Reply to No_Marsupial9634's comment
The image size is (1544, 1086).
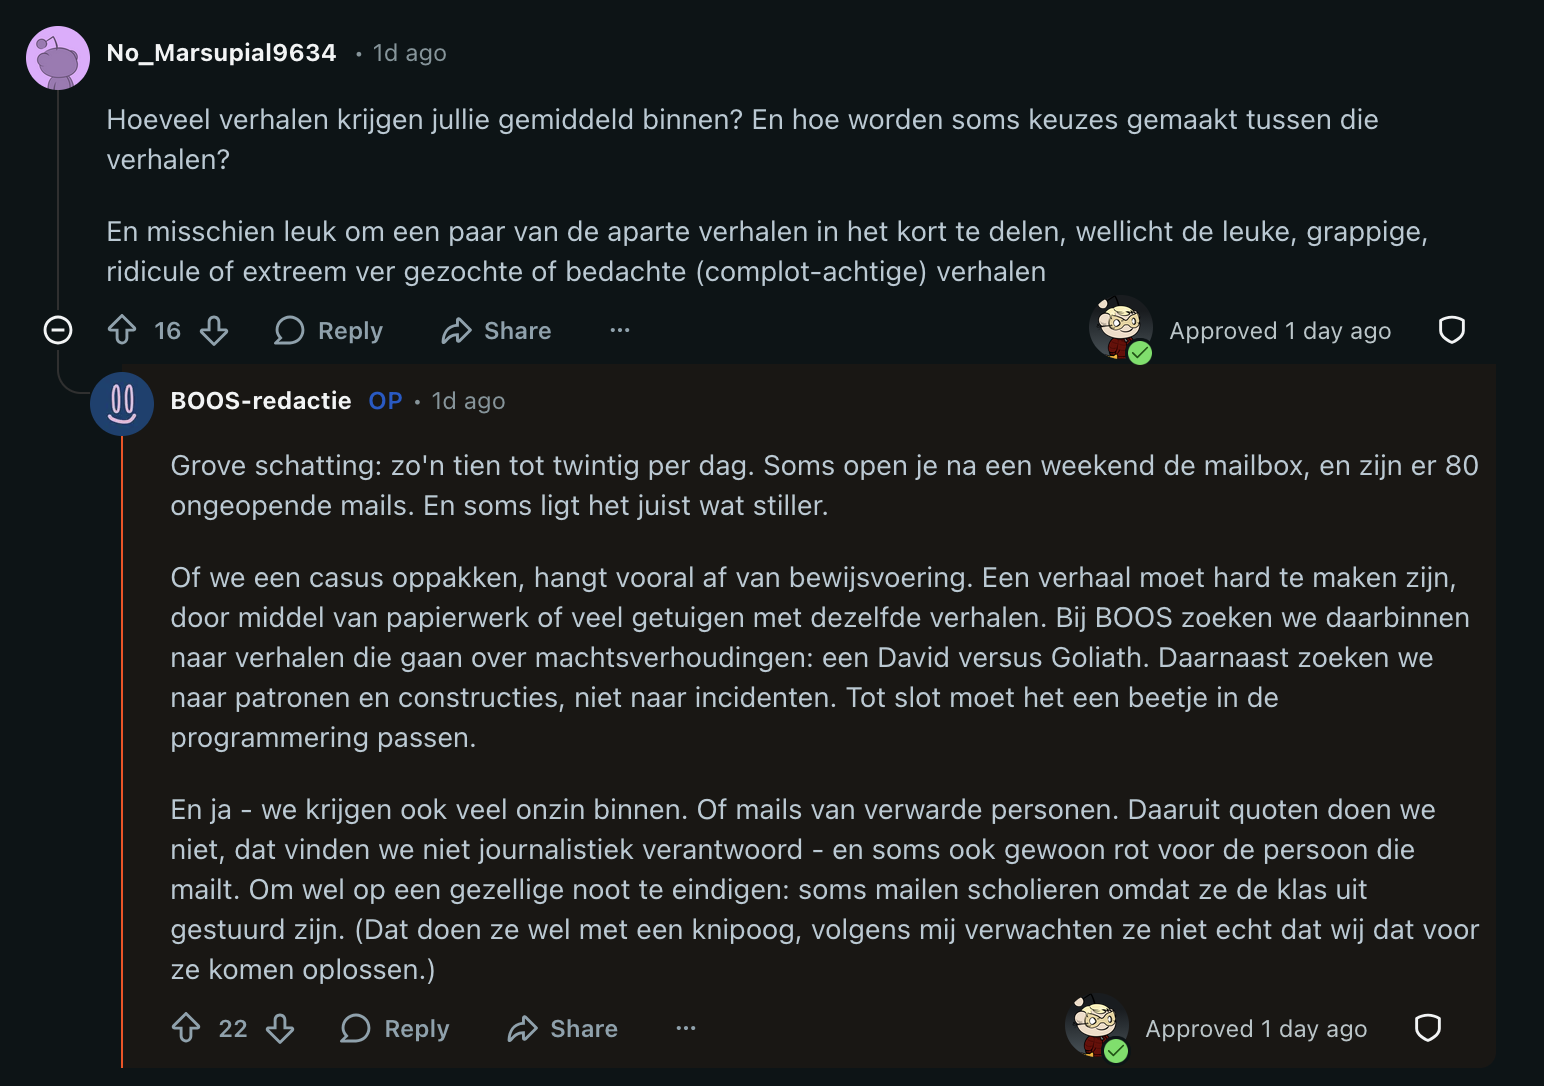tap(329, 330)
